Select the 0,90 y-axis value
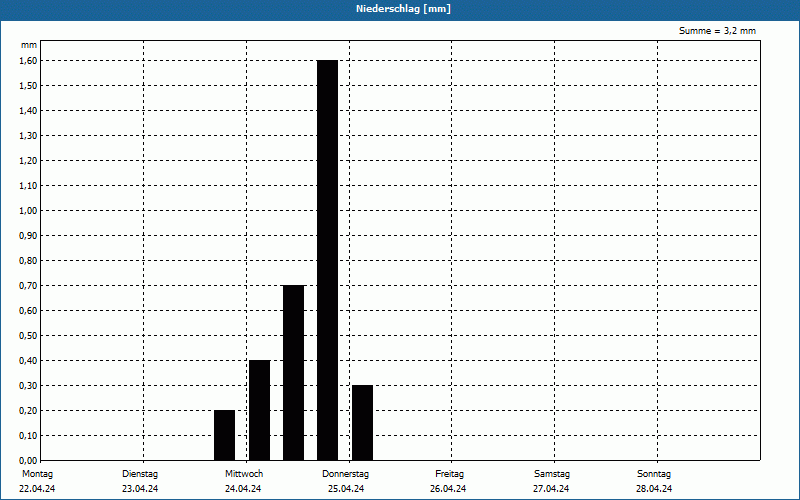Viewport: 800px width, 500px height. pos(28,235)
